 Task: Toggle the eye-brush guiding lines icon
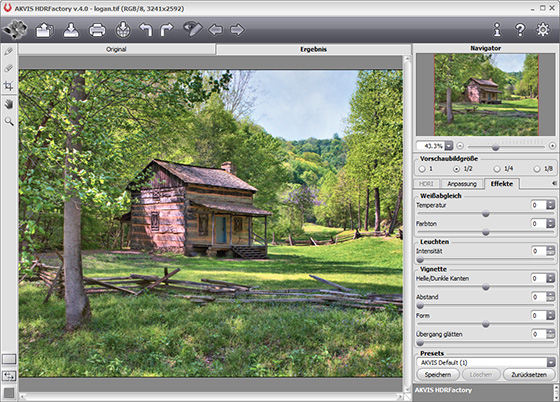tap(192, 29)
